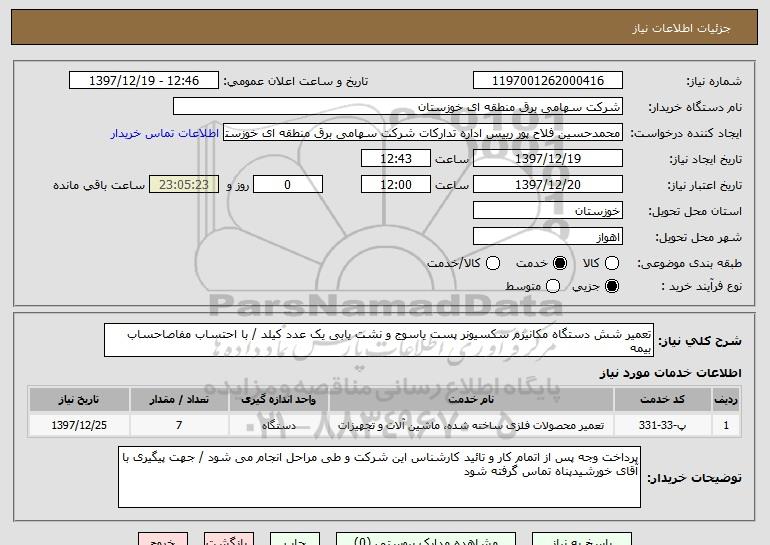
Task: Focus the استان محل تحویل field
Action: (546, 212)
